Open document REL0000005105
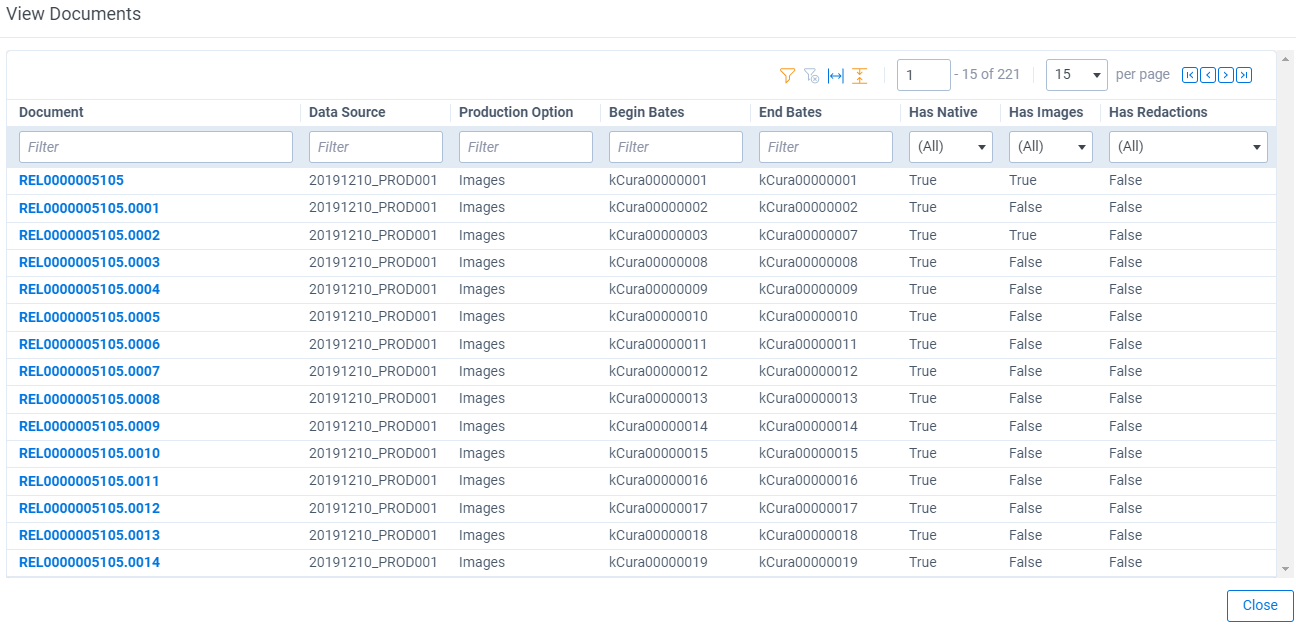 coord(72,181)
